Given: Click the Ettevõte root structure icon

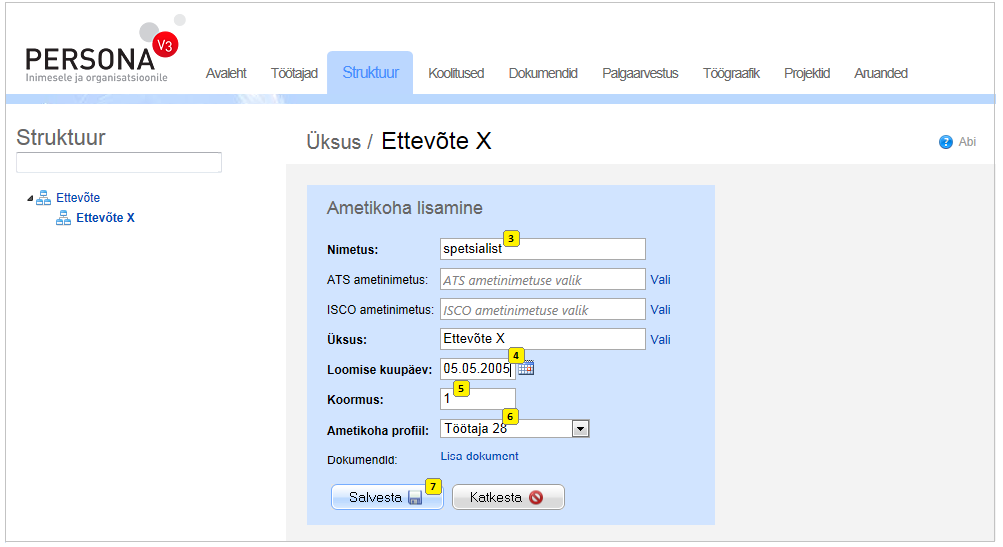Looking at the screenshot, I should (44, 198).
